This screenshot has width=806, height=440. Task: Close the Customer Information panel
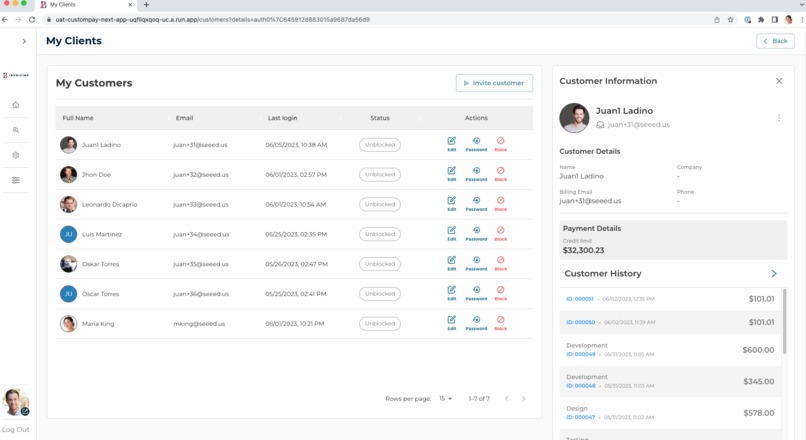click(779, 81)
